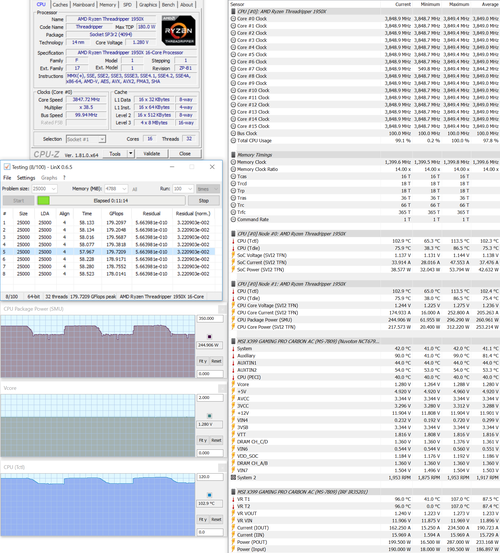Viewport: 500px width, 553px height.
Task: Click the SoC Power (SVI2 TFN) lightning icon
Action: point(233,270)
